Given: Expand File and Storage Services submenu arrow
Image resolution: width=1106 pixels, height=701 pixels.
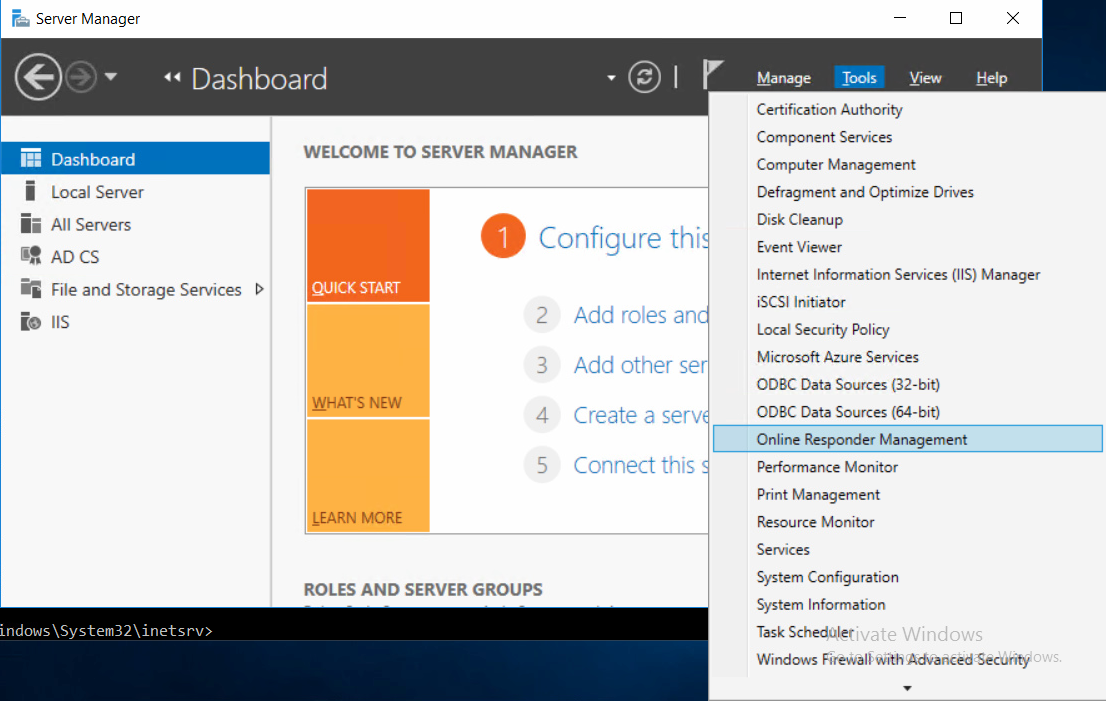Looking at the screenshot, I should (260, 289).
